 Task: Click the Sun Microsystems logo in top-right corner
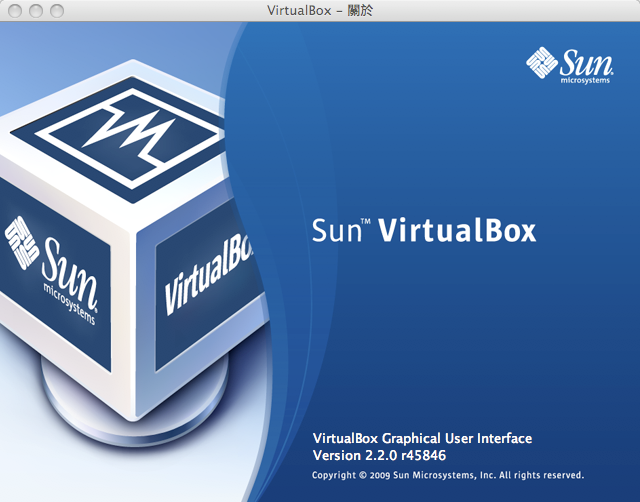570,66
